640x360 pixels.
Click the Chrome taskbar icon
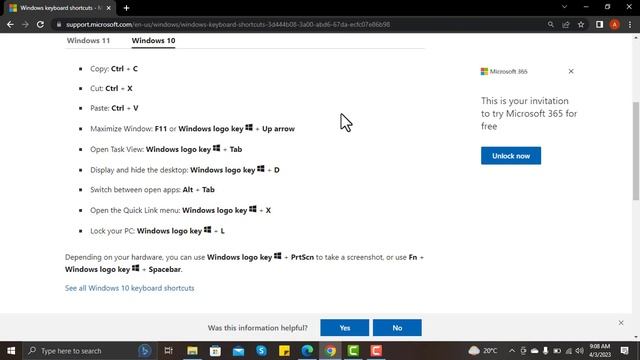pyautogui.click(x=330, y=351)
